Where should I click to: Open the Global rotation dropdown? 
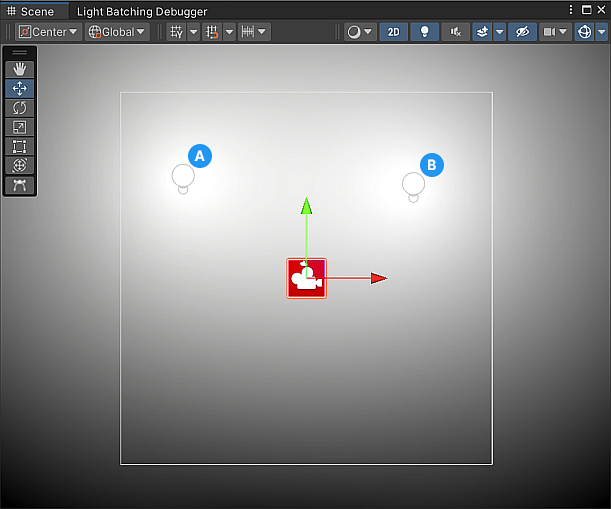point(117,32)
